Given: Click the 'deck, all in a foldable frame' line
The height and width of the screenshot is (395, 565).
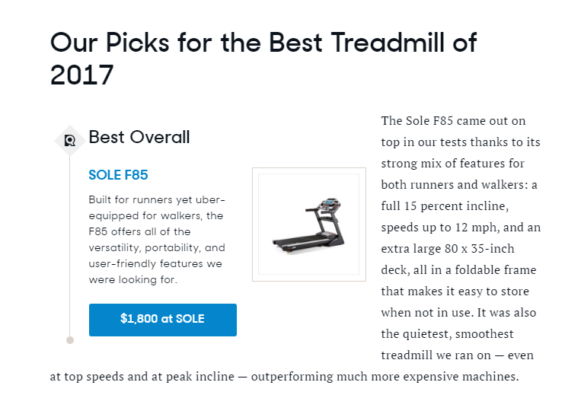Looking at the screenshot, I should click(459, 270).
